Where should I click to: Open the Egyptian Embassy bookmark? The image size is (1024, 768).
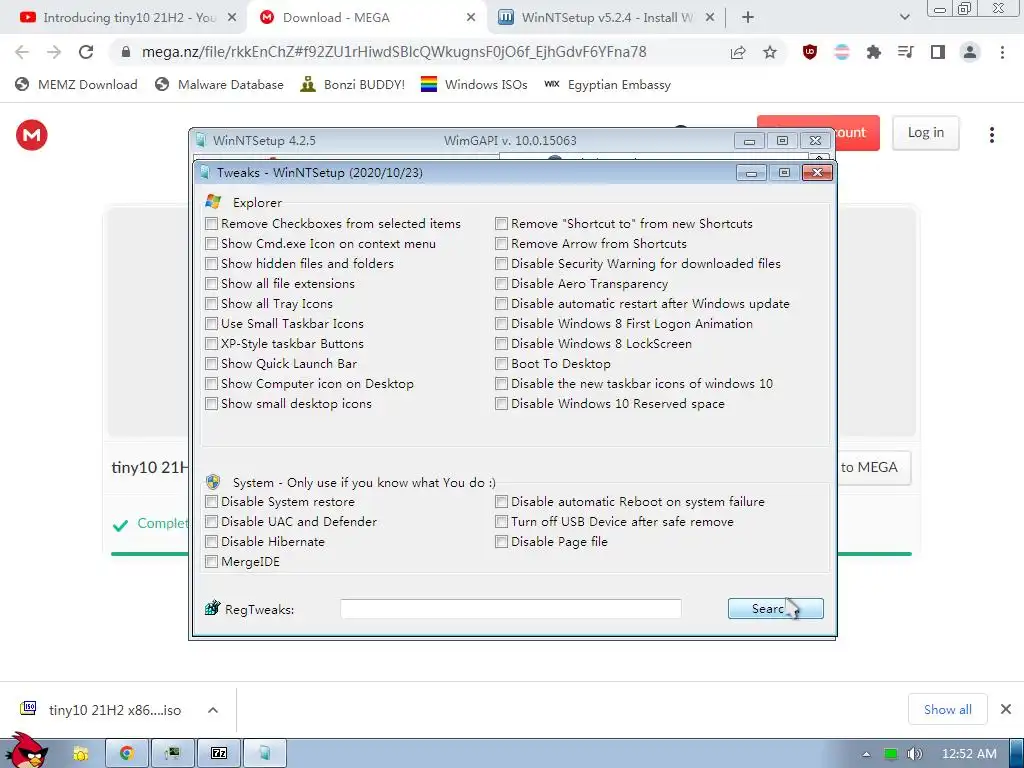click(x=607, y=84)
